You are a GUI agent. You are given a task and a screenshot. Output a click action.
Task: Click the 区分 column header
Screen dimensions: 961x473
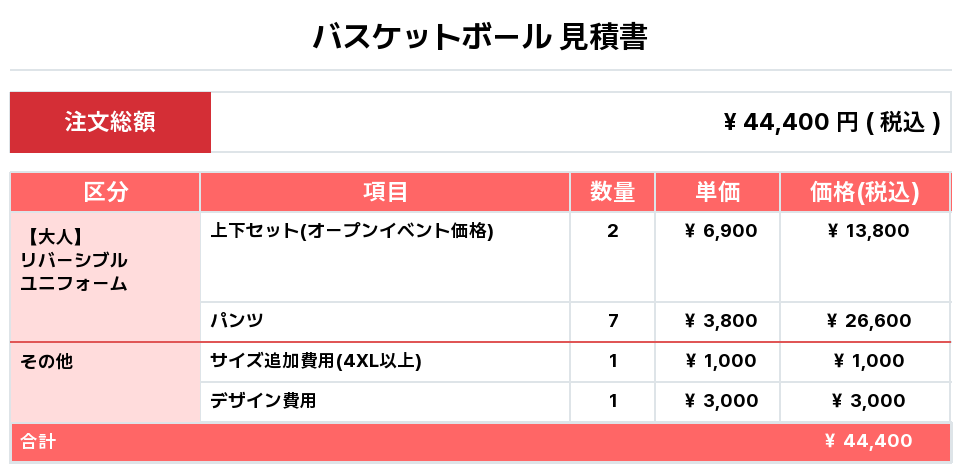[x=105, y=192]
